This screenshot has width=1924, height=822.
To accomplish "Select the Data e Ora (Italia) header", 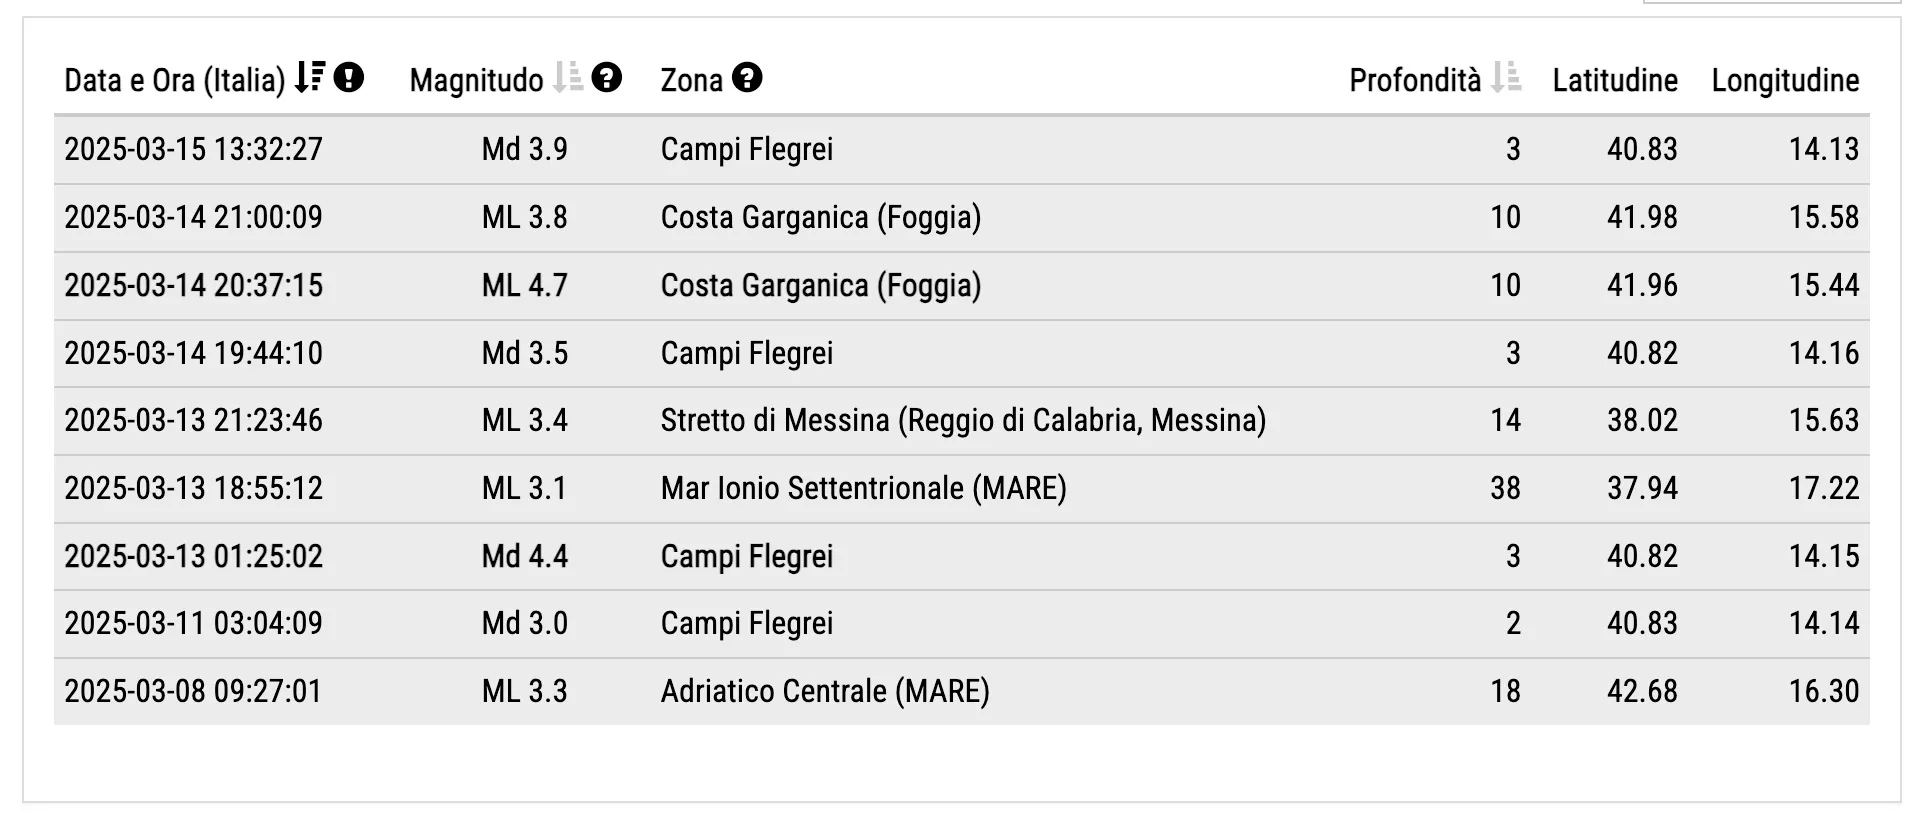I will tap(175, 80).
